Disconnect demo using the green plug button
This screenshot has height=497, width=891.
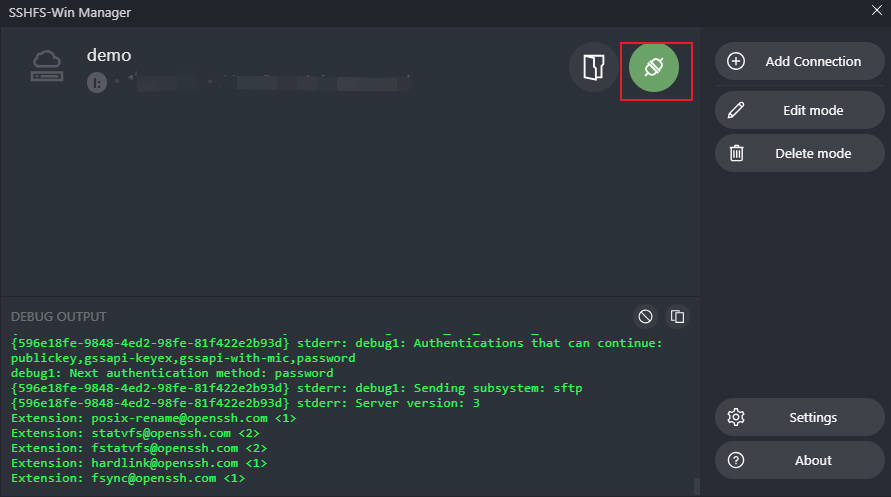click(x=654, y=68)
